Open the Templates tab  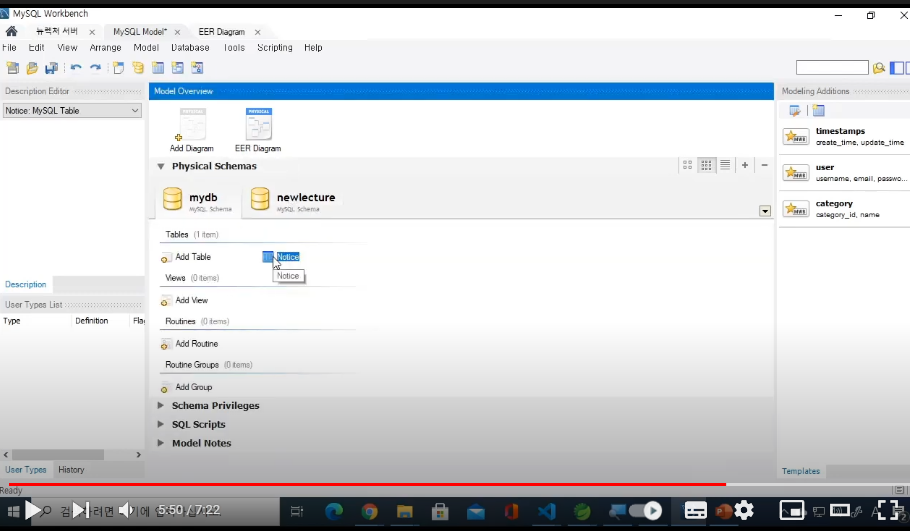click(801, 471)
